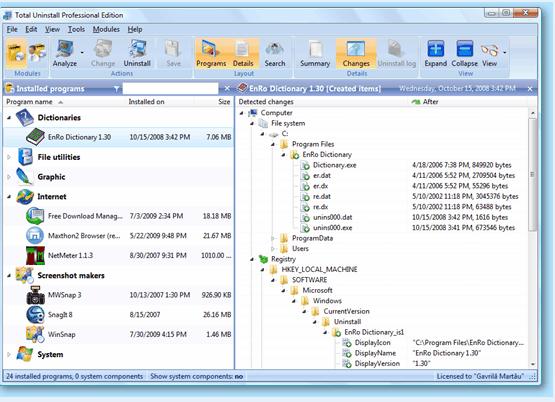Click the program search input field
Image resolution: width=555 pixels, height=402 pixels.
[x=170, y=88]
